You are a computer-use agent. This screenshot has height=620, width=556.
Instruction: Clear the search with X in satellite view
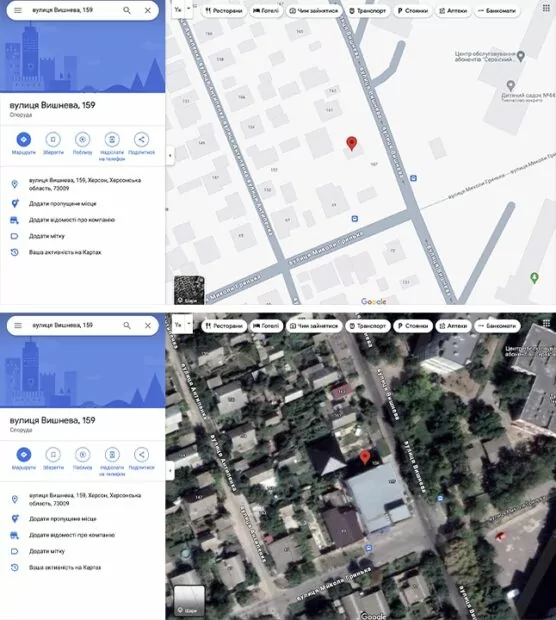(x=148, y=325)
